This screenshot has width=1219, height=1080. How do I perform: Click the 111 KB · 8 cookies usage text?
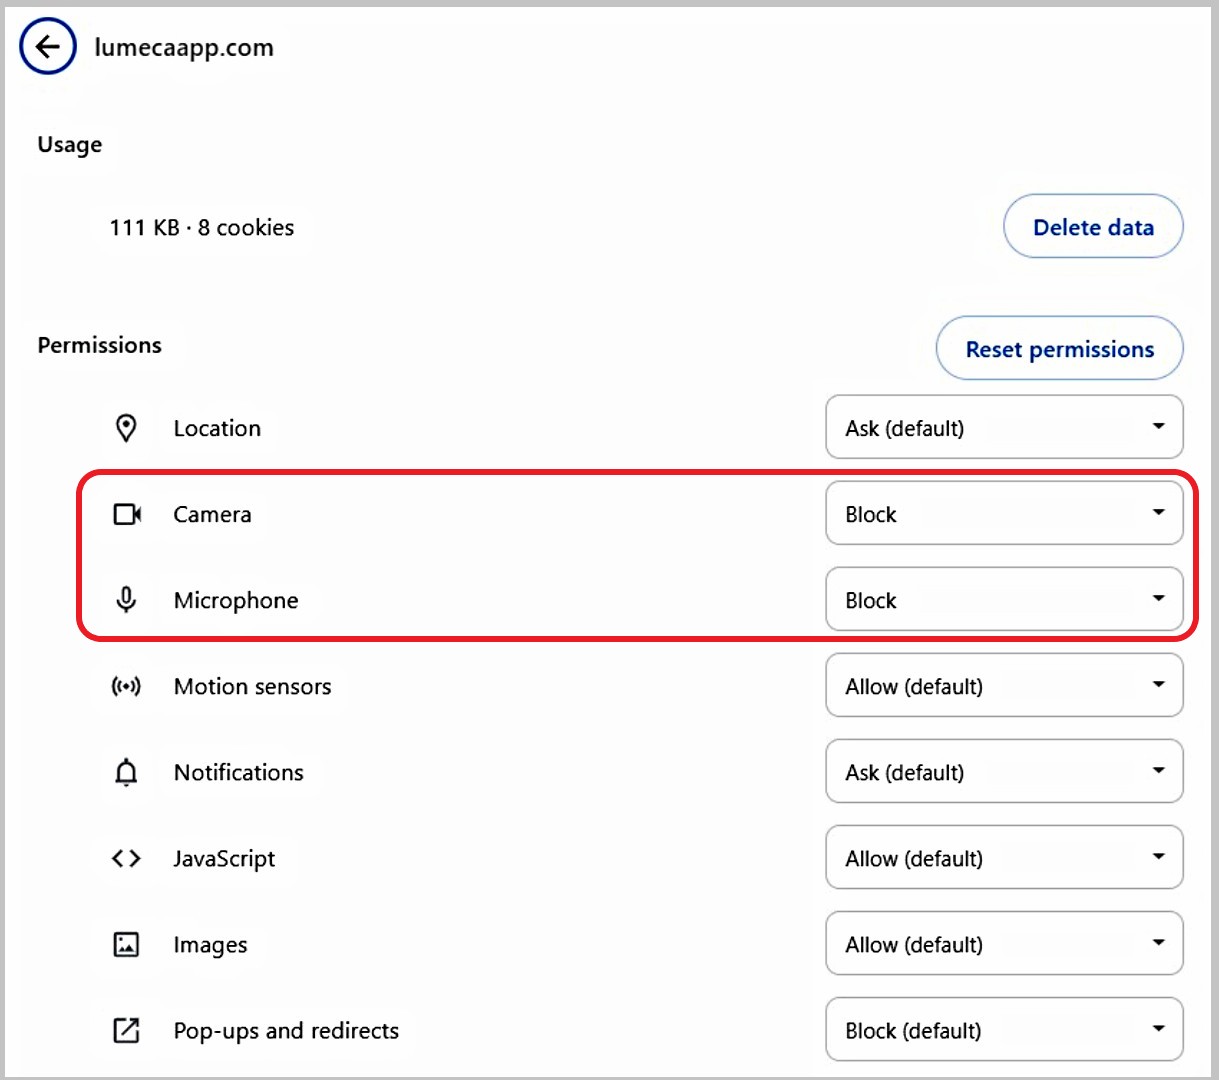pyautogui.click(x=202, y=228)
